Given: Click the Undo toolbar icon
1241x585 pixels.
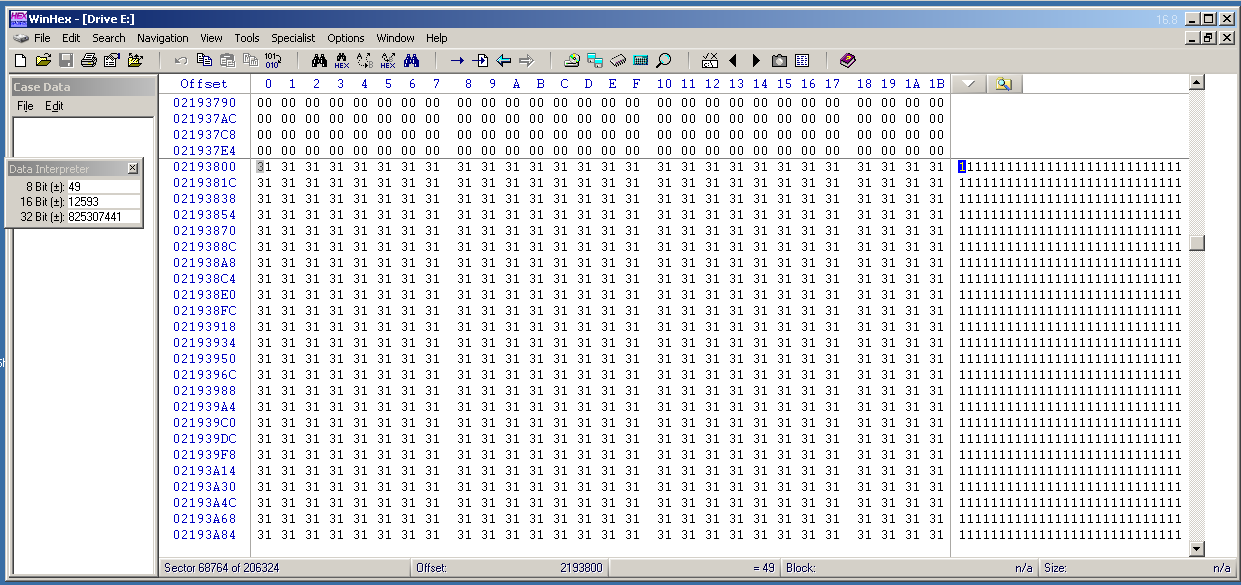Looking at the screenshot, I should (x=181, y=60).
